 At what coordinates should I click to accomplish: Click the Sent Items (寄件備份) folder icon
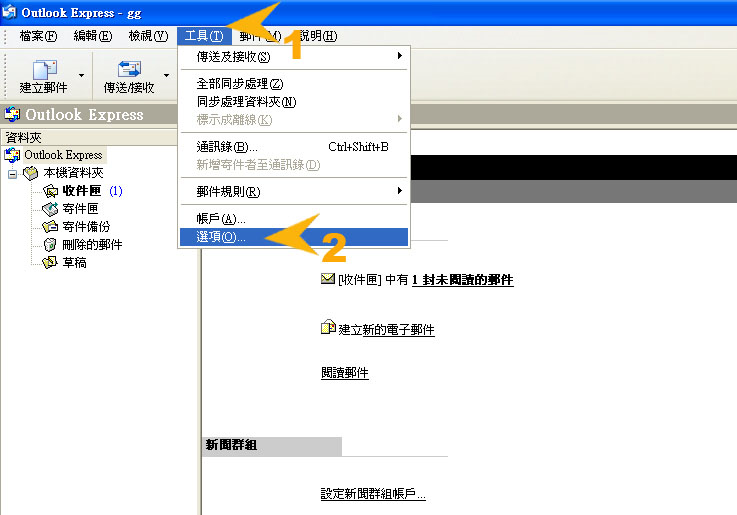[x=50, y=226]
